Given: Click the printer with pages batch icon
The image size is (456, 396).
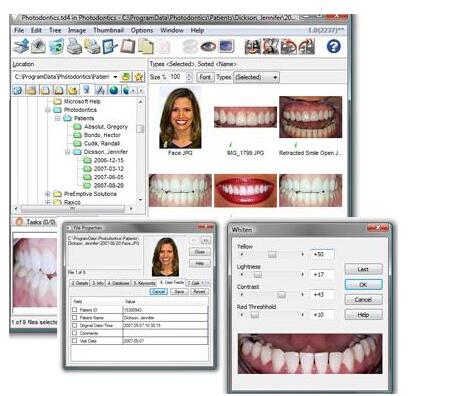Looking at the screenshot, I should pos(92,46).
